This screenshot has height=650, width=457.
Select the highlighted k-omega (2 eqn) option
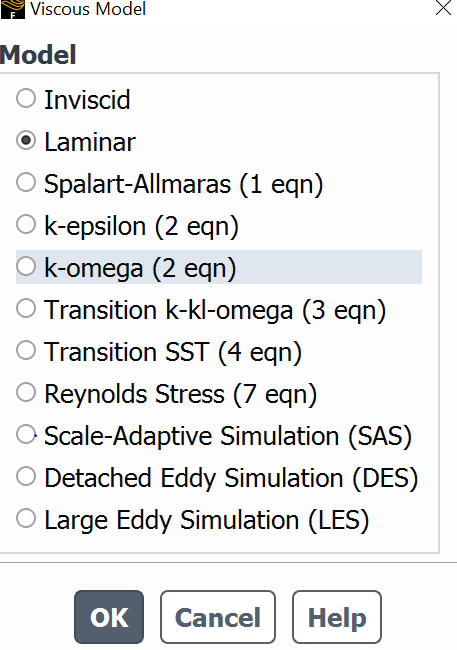(x=219, y=267)
